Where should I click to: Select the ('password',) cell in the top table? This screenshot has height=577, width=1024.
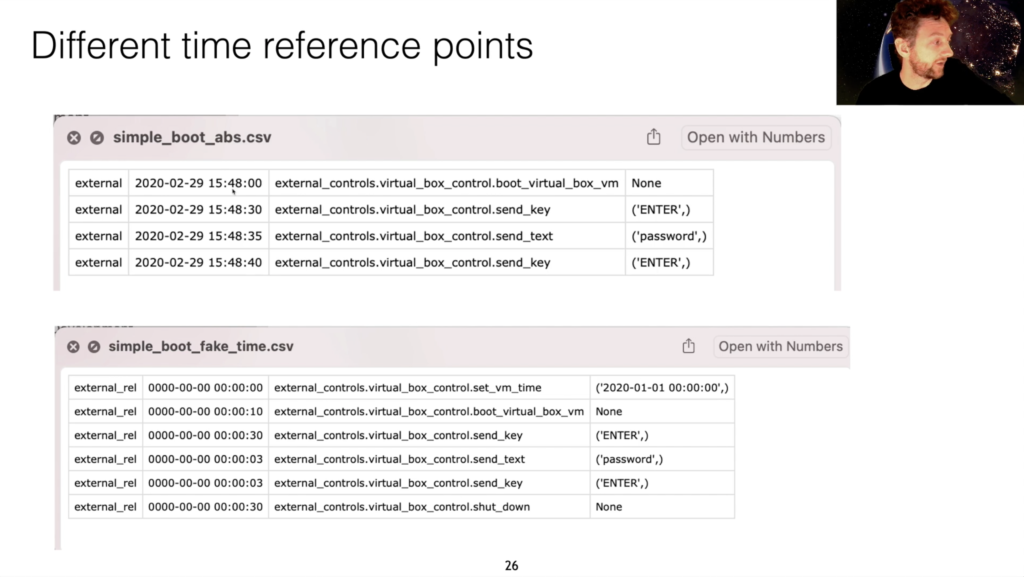[x=669, y=236]
